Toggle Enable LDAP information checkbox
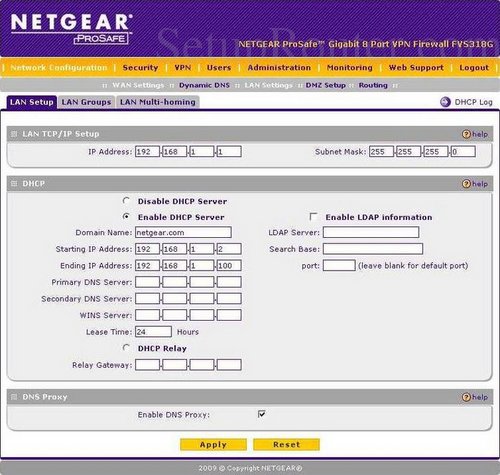 coord(313,217)
